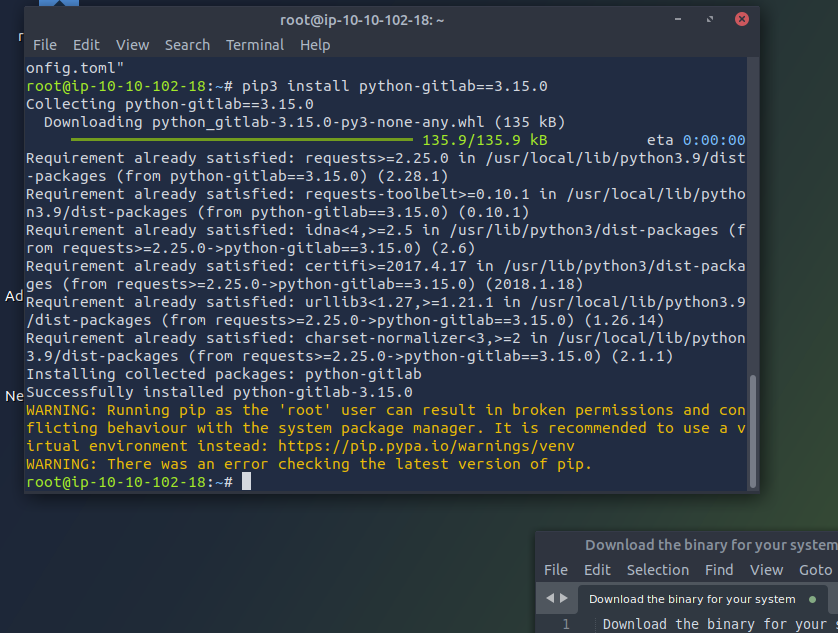Close the terminal window
This screenshot has width=838, height=633.
coord(741,19)
